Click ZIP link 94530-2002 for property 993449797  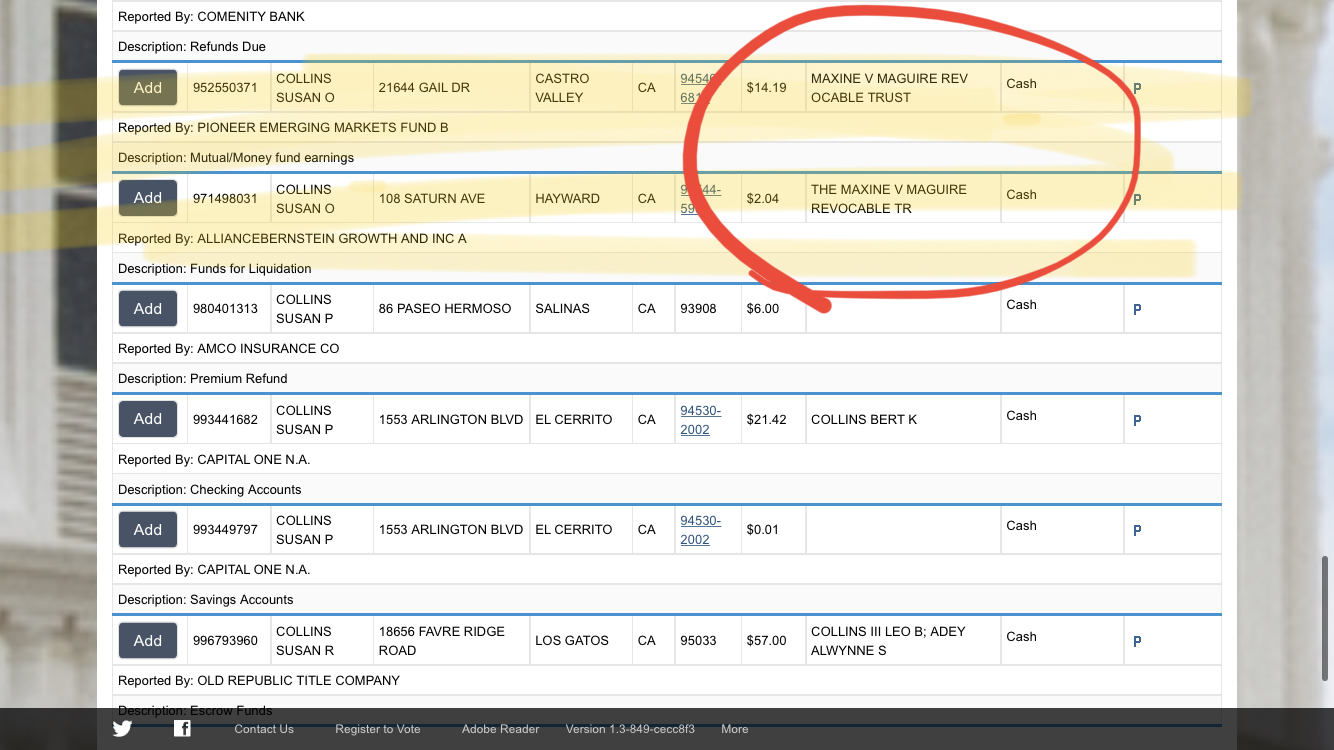[700, 530]
